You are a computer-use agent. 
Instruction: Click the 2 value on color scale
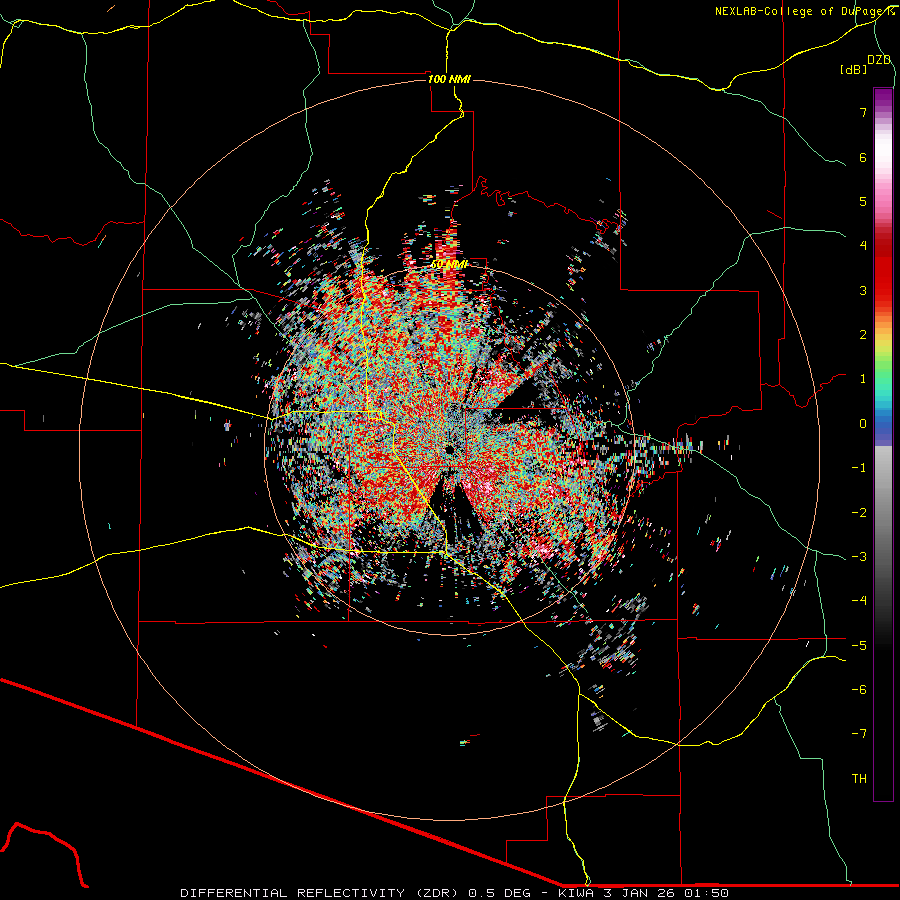[x=863, y=335]
